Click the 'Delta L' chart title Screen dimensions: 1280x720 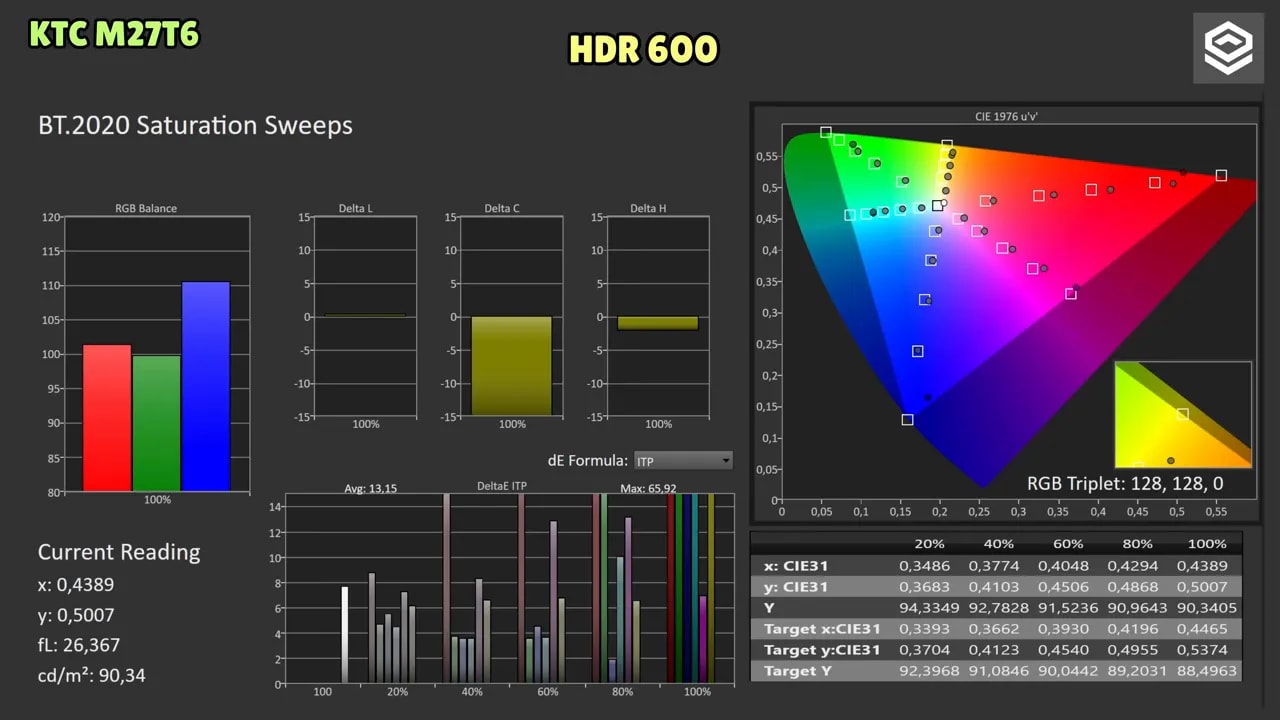(356, 209)
